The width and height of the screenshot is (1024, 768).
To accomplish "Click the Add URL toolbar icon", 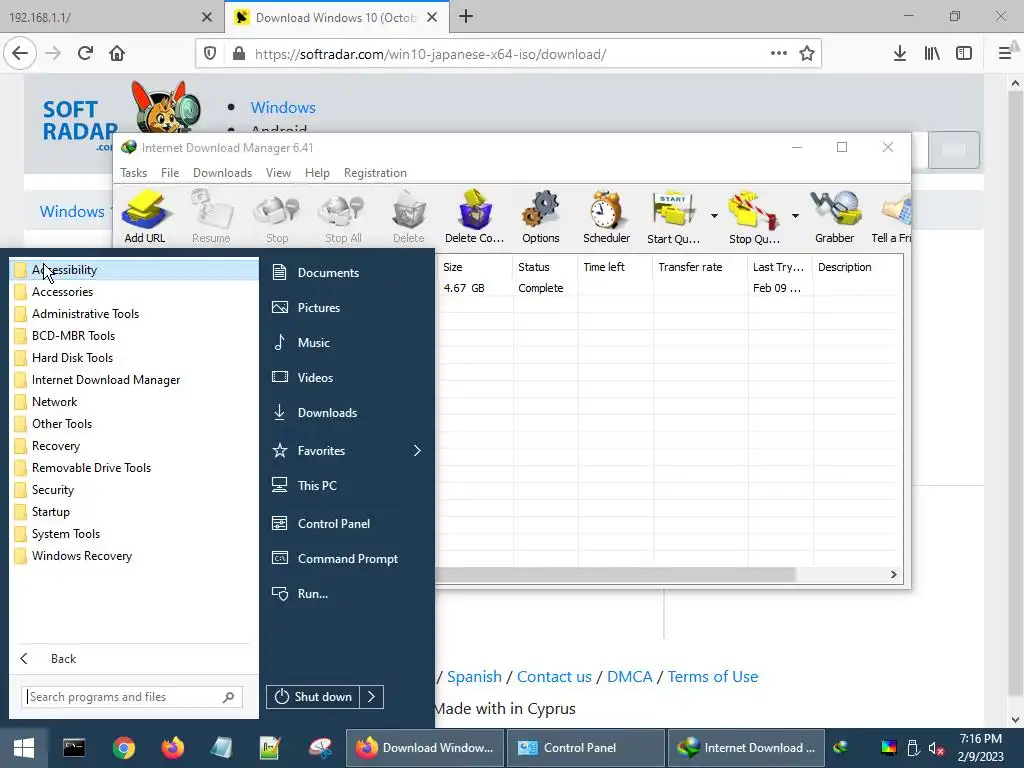I will (145, 217).
